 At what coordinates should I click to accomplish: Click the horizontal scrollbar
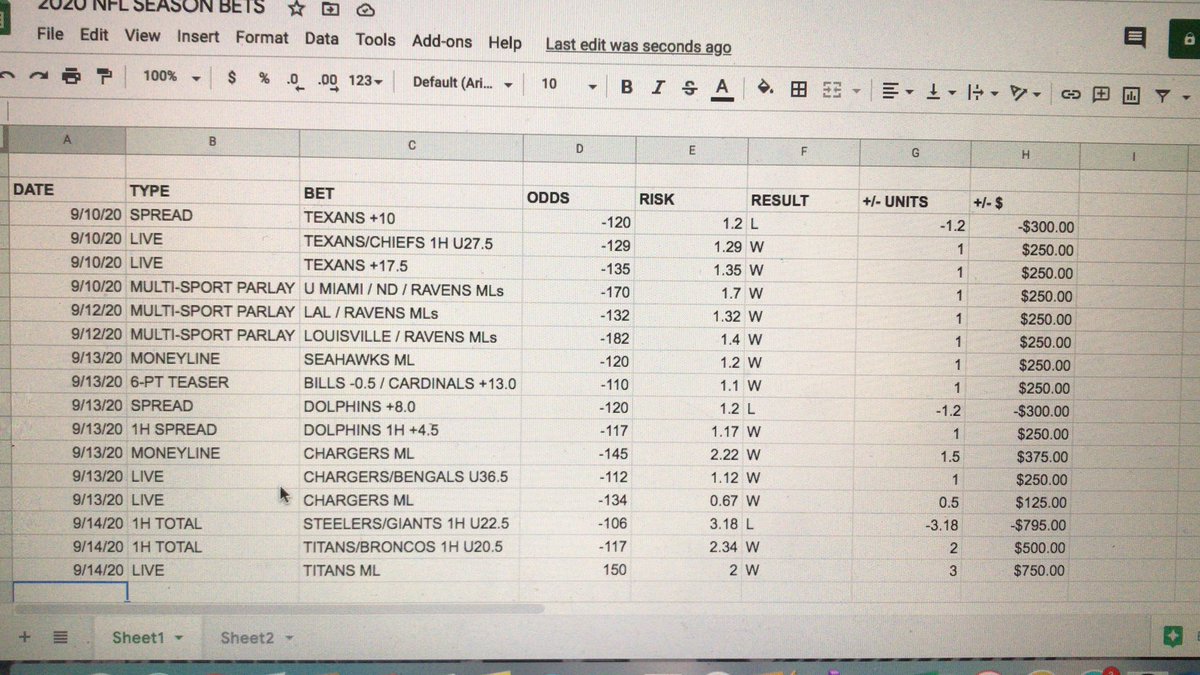(280, 608)
